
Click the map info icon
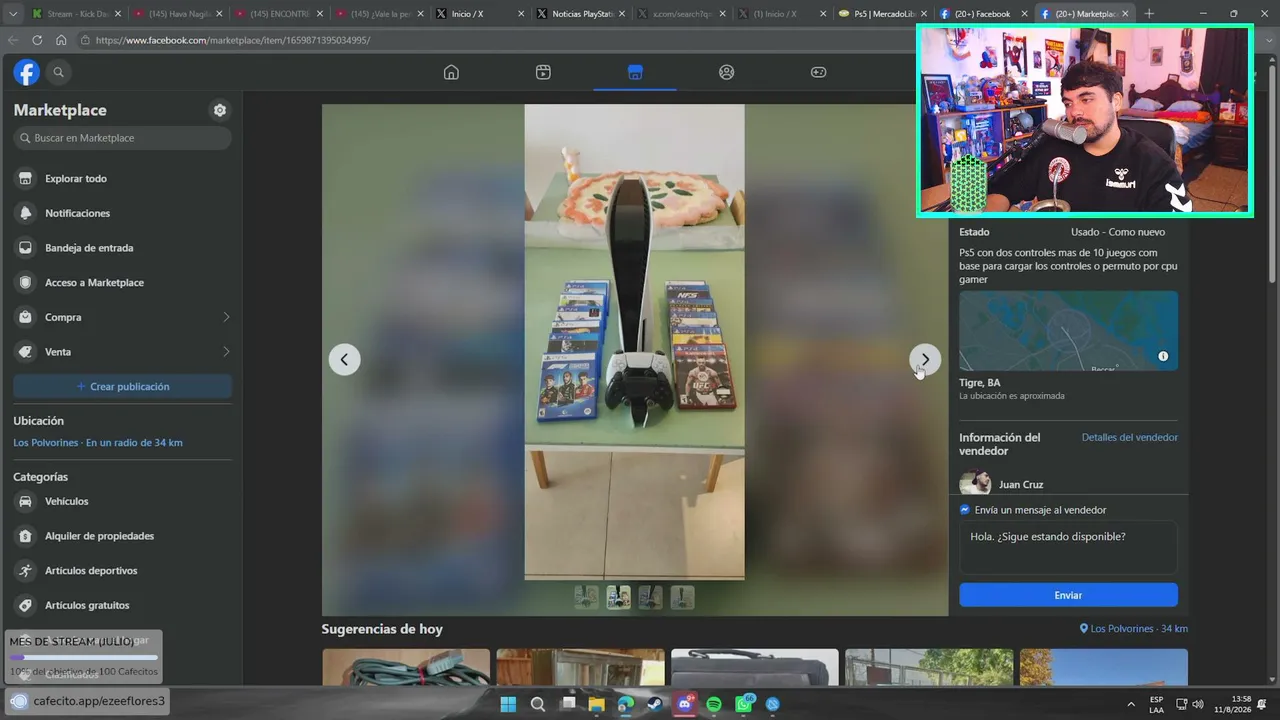pyautogui.click(x=1163, y=356)
